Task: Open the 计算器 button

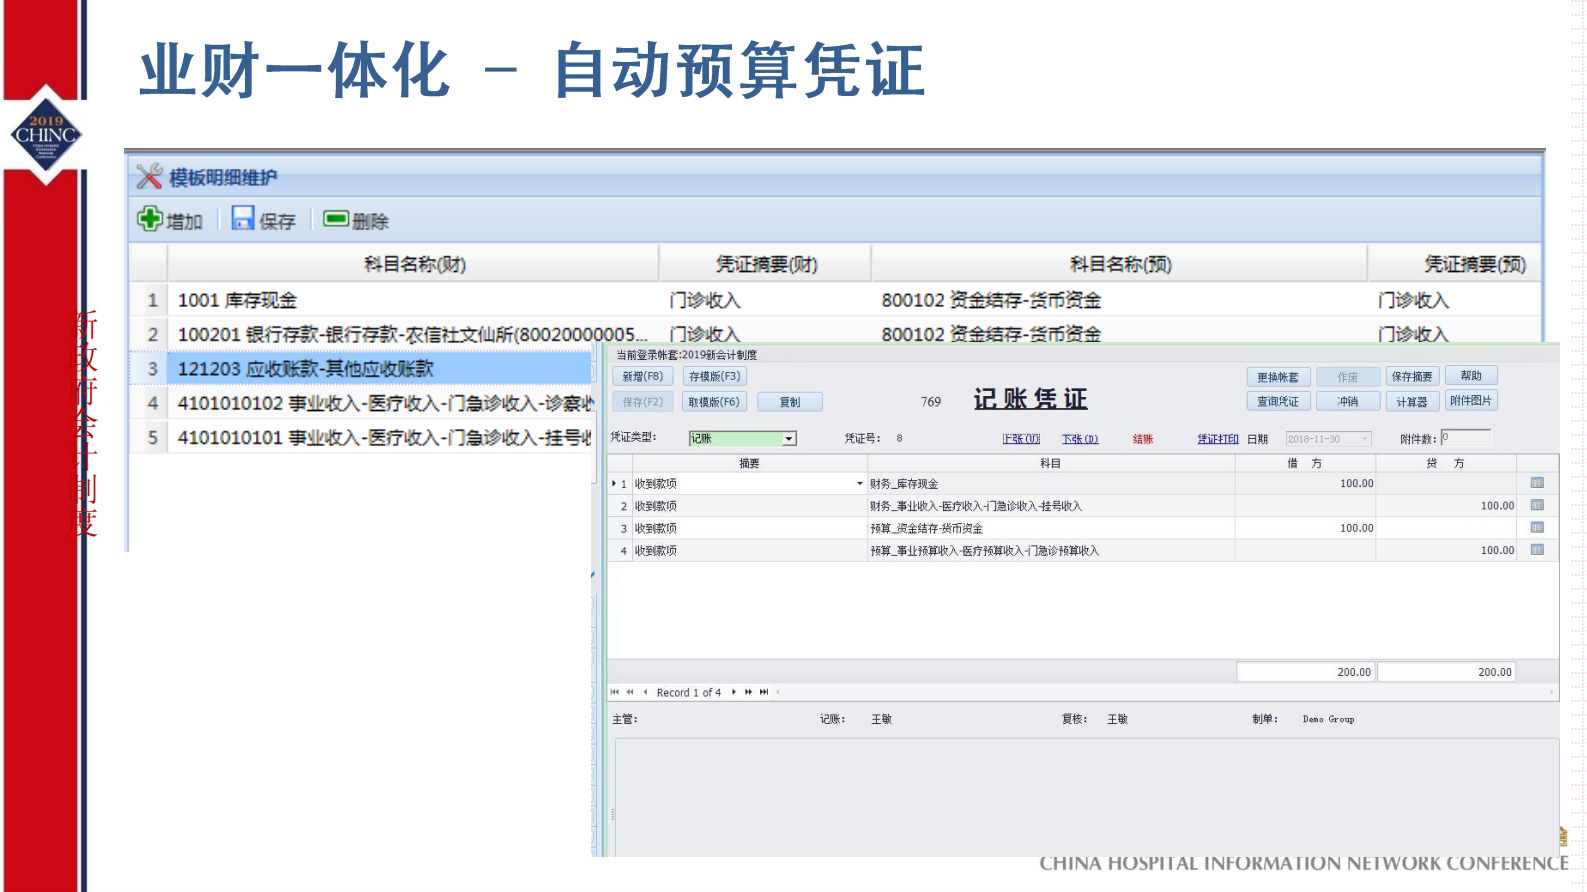Action: pyautogui.click(x=1412, y=402)
